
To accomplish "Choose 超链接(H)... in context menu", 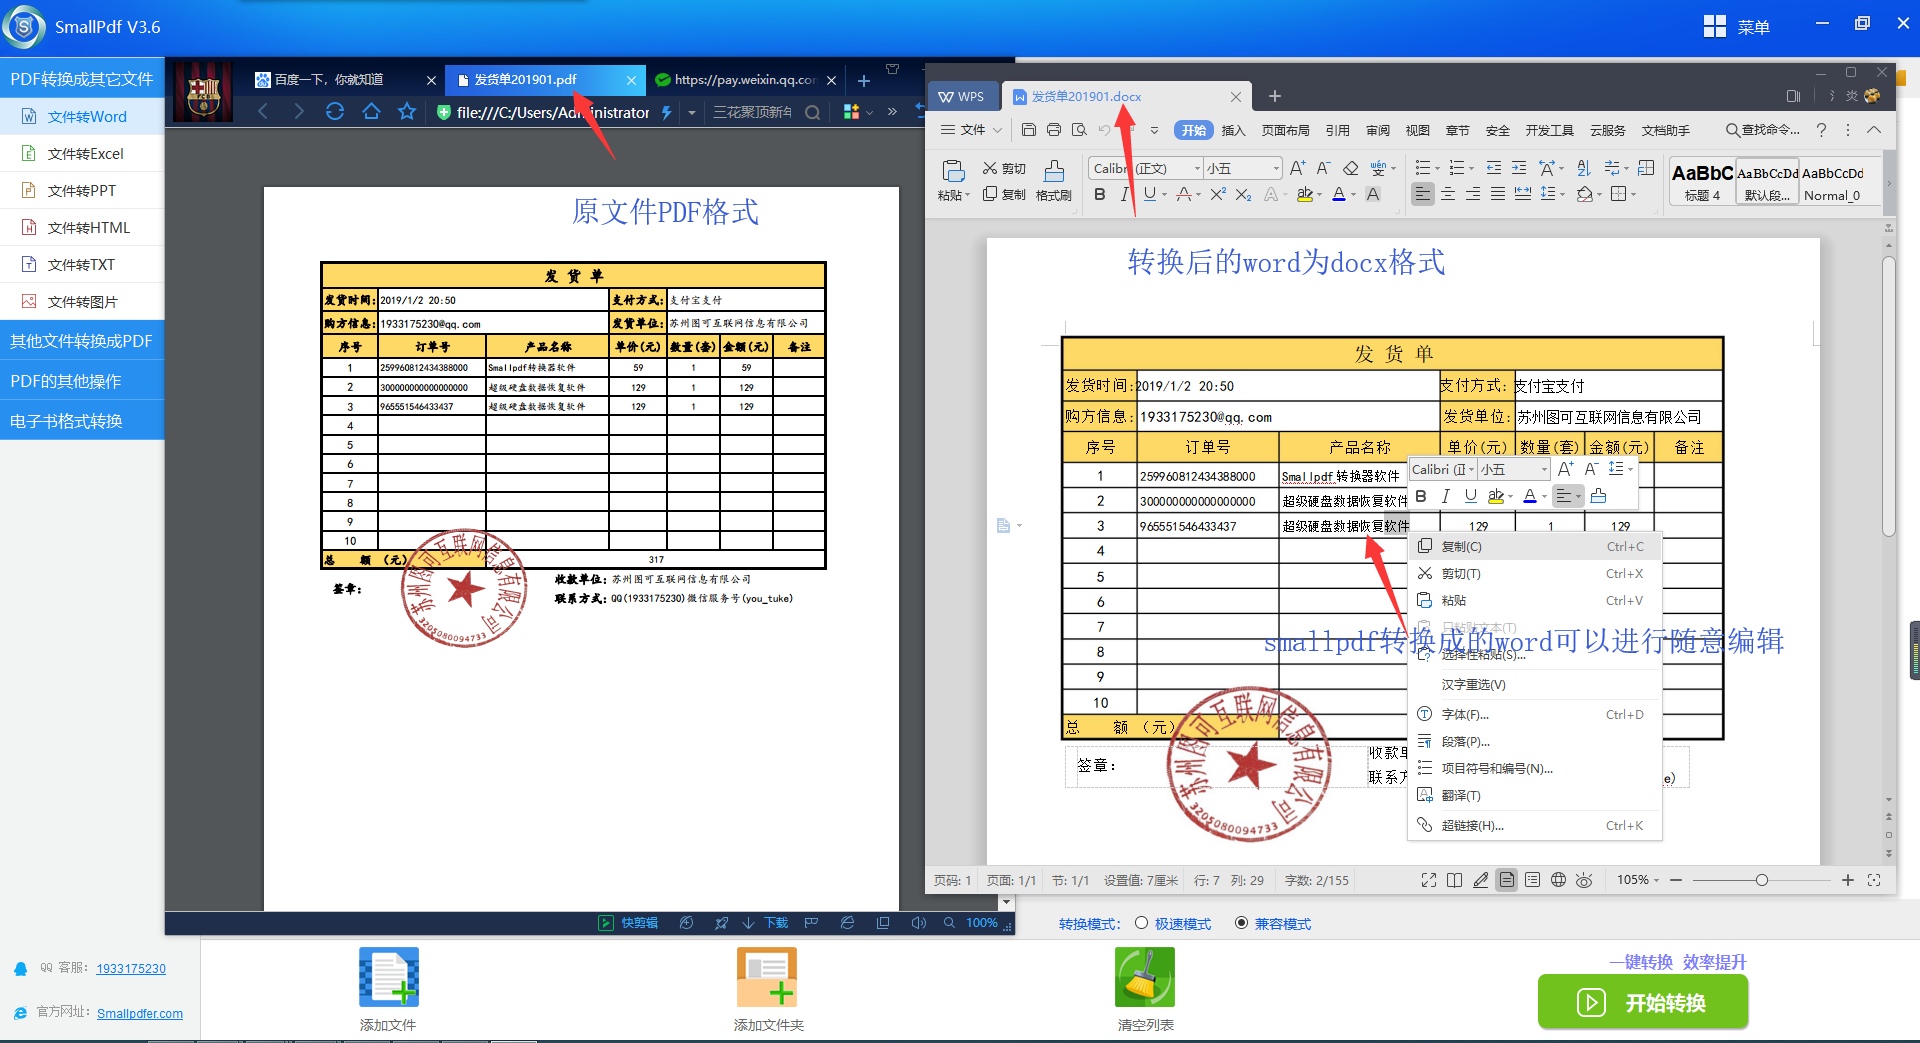I will [1535, 825].
